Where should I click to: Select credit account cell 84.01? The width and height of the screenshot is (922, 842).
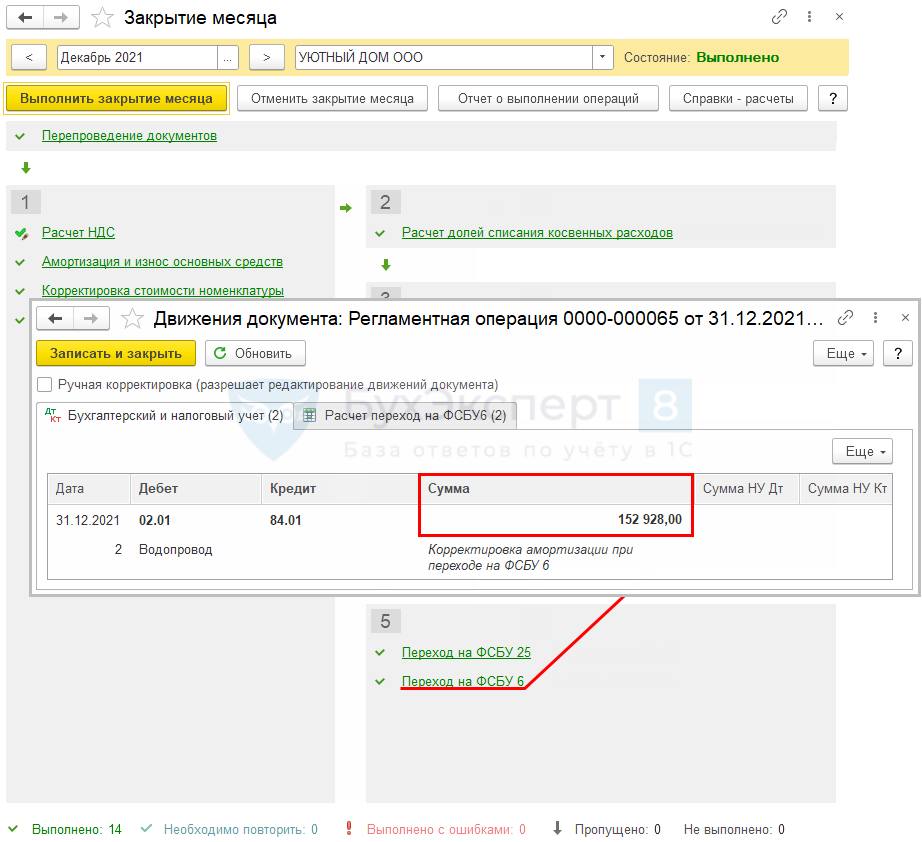[286, 520]
